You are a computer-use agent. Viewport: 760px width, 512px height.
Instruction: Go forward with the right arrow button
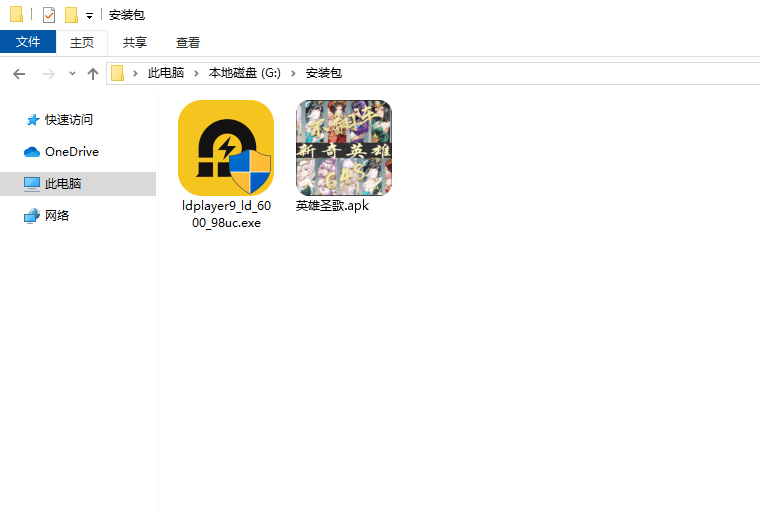48,74
